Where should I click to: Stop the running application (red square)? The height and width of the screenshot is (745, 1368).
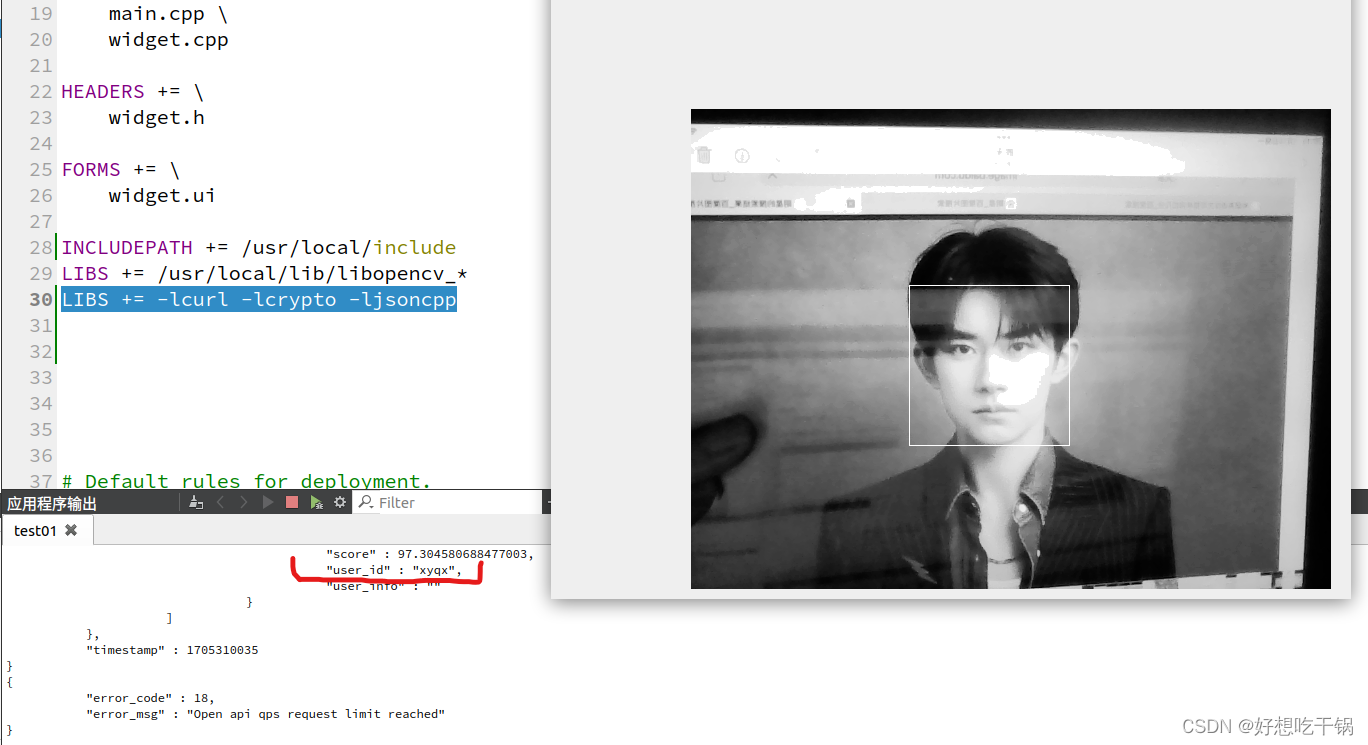point(292,502)
